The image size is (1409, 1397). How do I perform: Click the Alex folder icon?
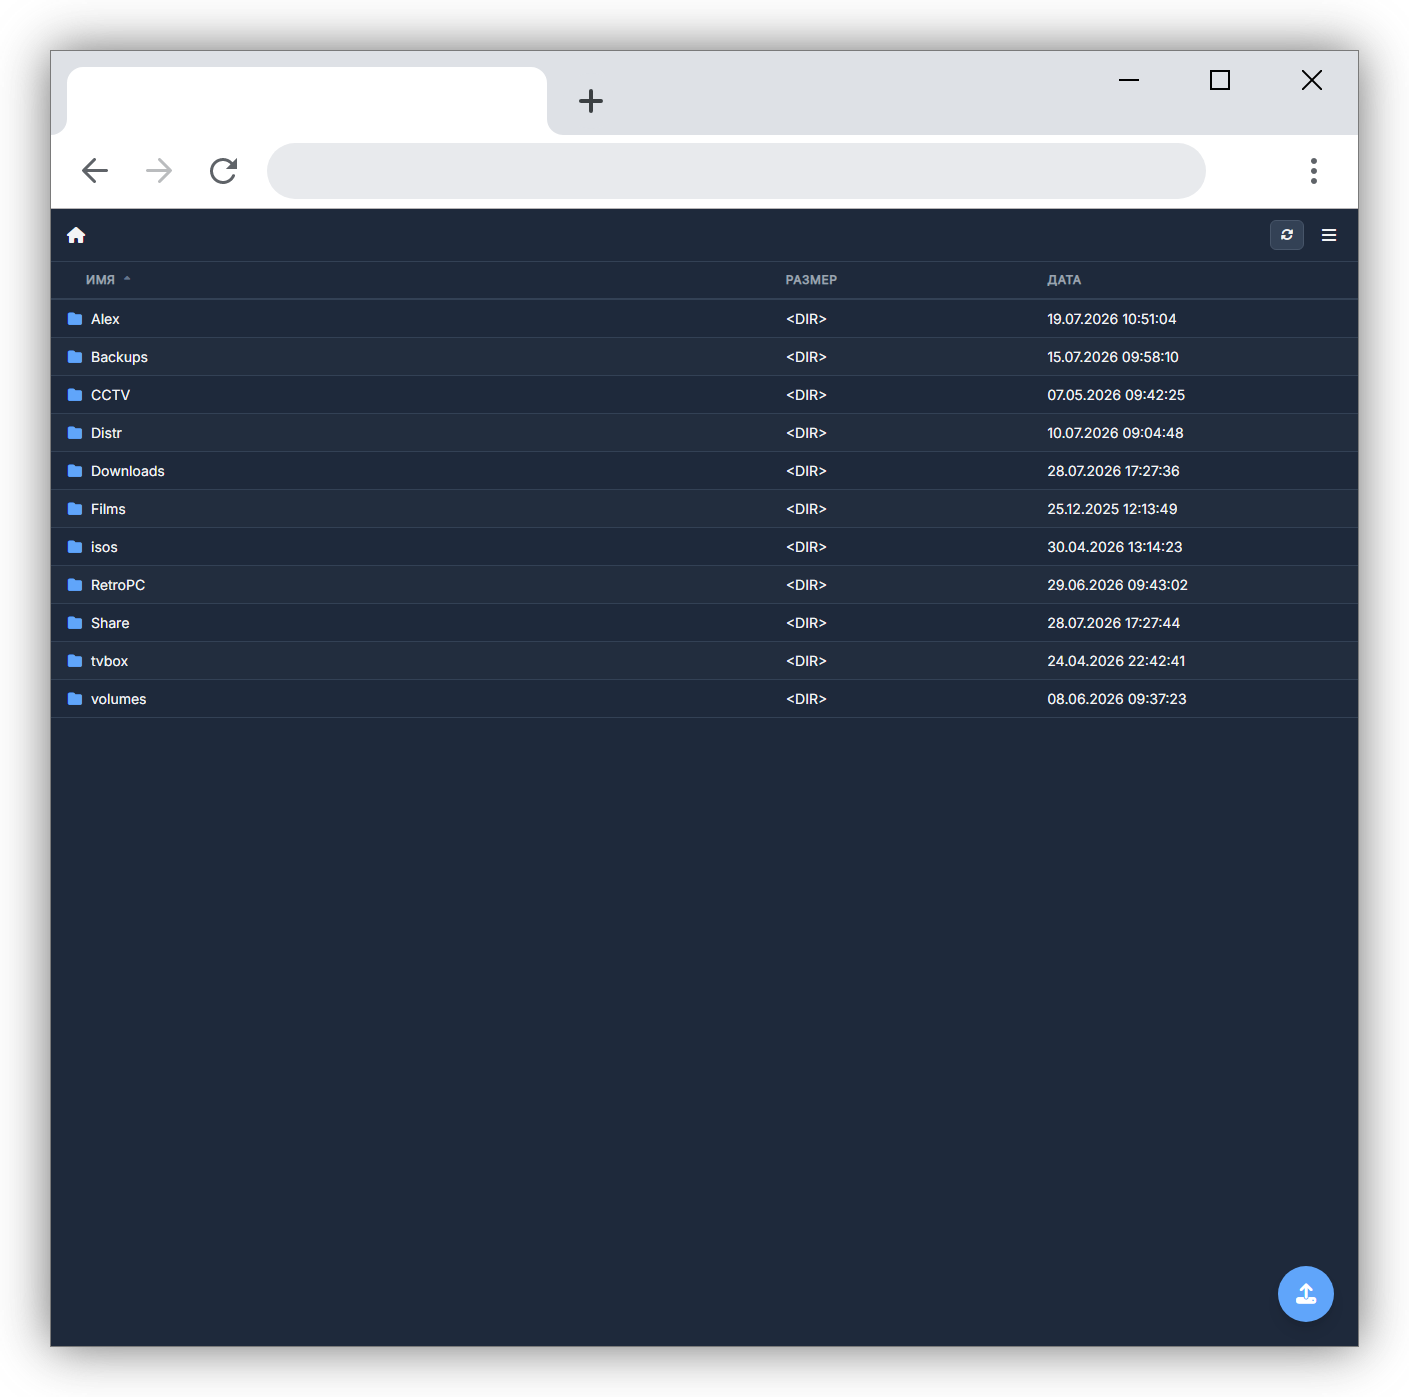[x=75, y=319]
